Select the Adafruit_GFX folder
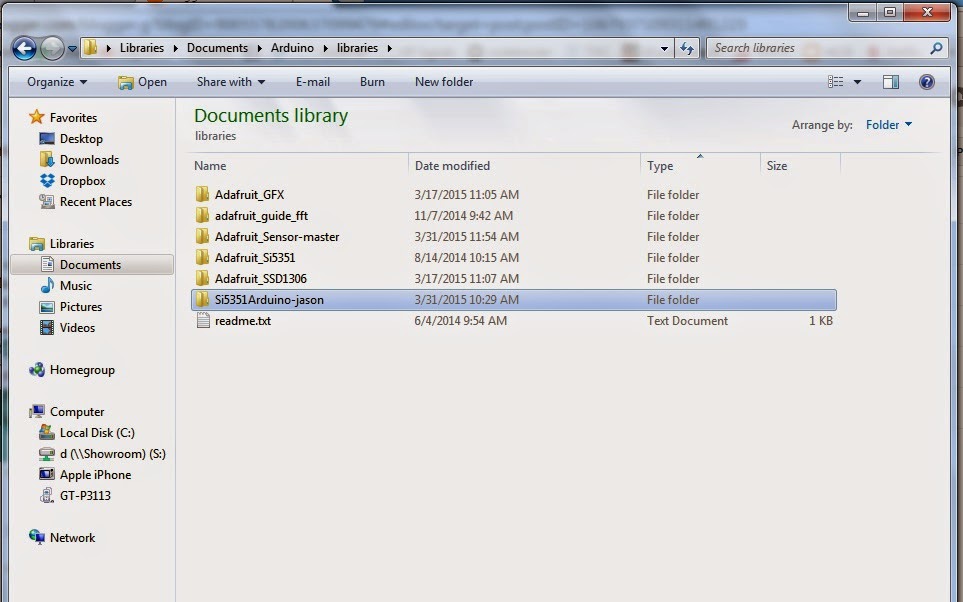The width and height of the screenshot is (963, 602). (x=249, y=195)
